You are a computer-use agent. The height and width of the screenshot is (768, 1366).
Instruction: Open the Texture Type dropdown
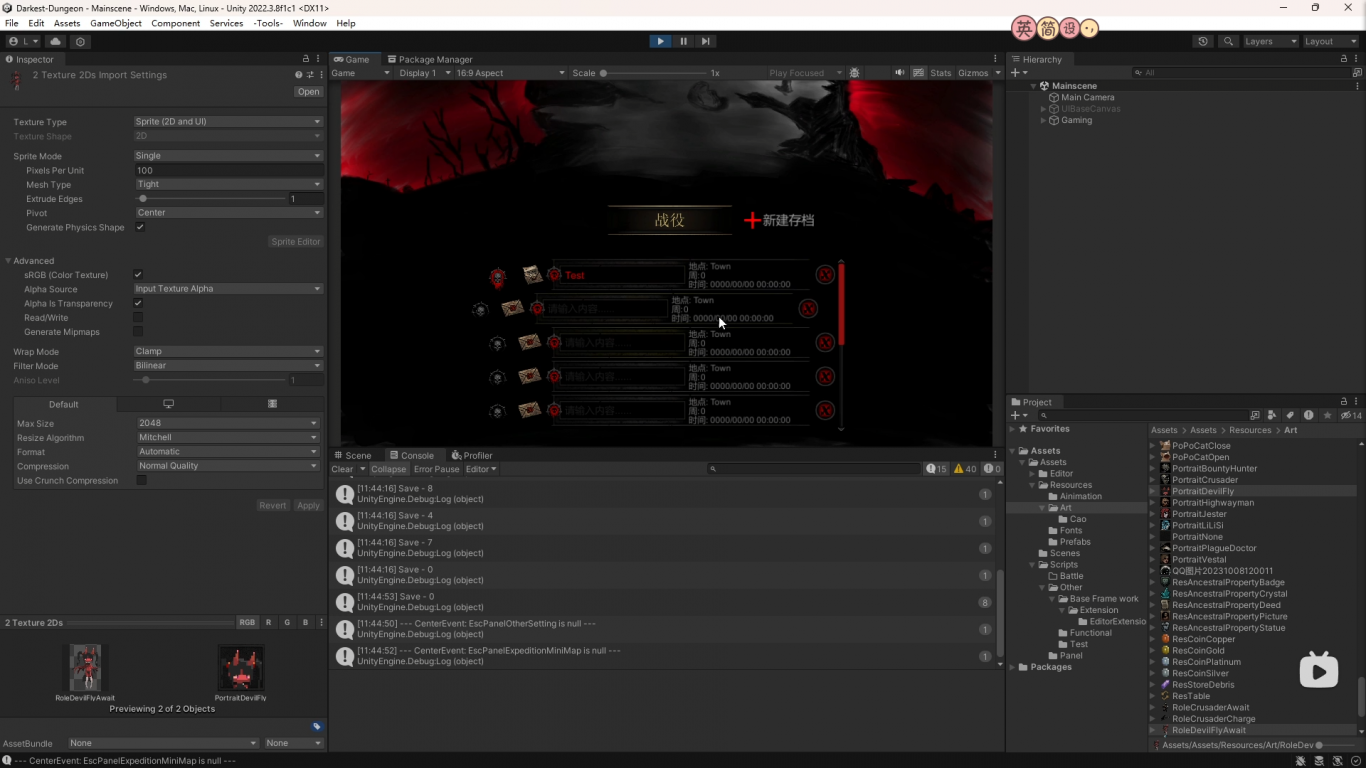pos(228,122)
